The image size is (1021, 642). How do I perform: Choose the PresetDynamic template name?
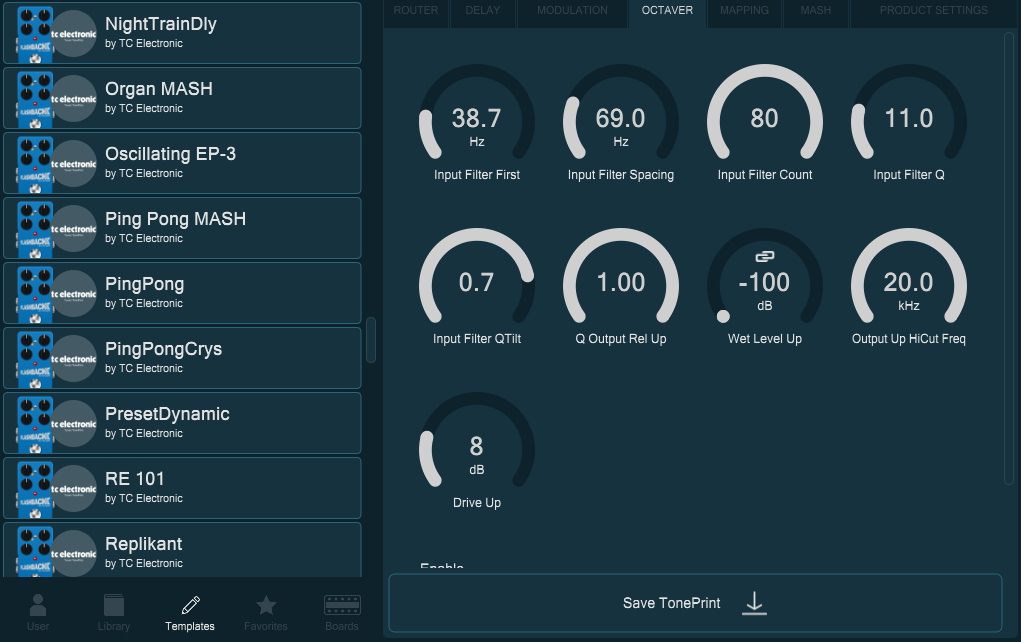[167, 414]
